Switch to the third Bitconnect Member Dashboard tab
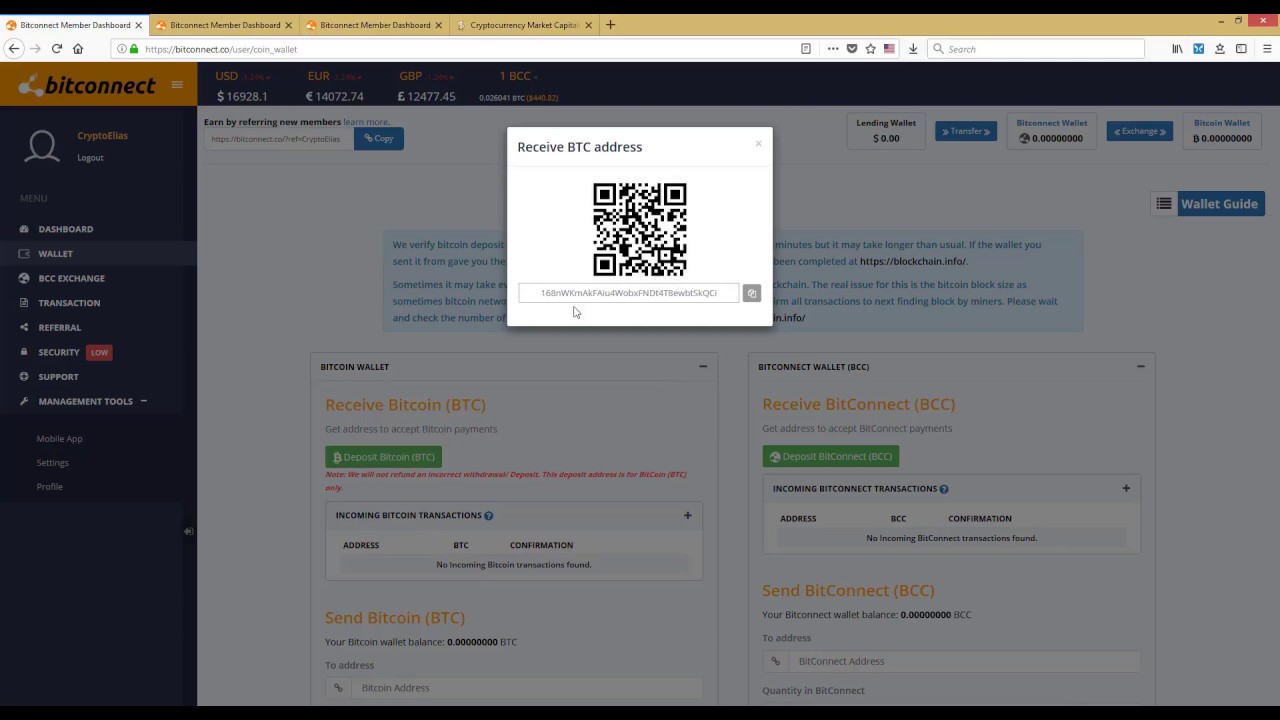The width and height of the screenshot is (1280, 720). point(375,24)
